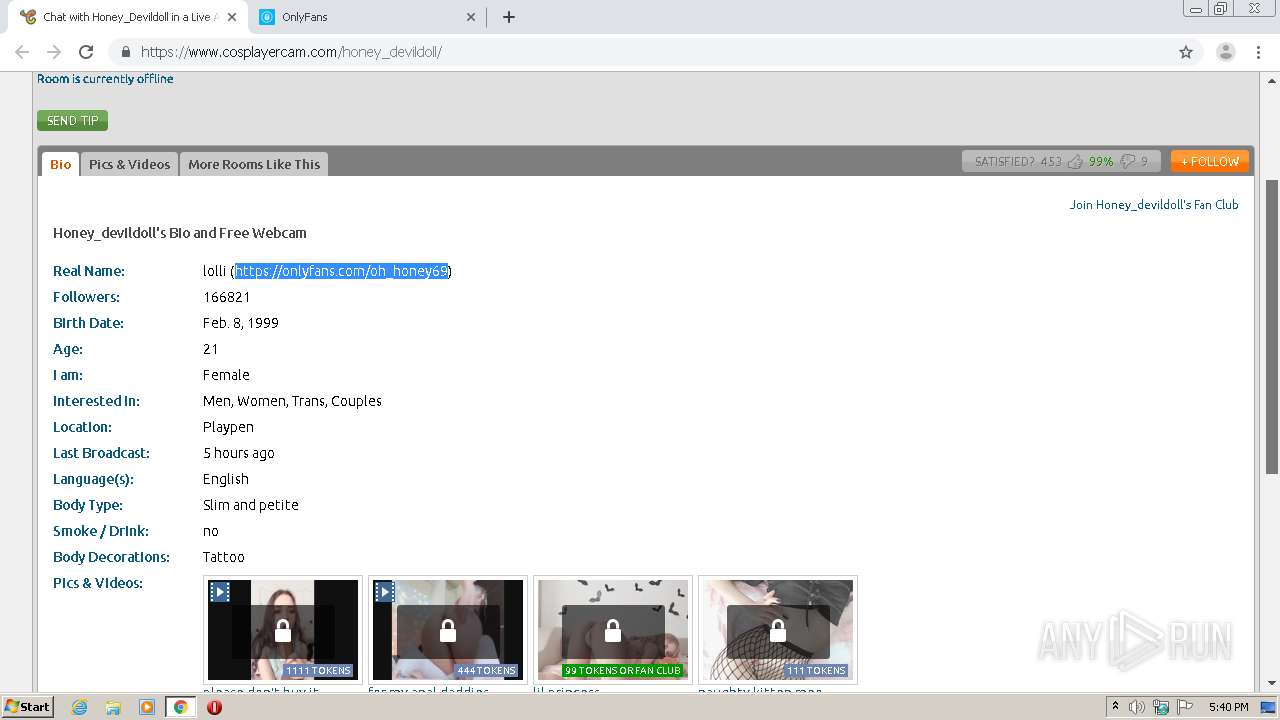Viewport: 1280px width, 720px height.
Task: Click the orange FOLLOW button
Action: click(x=1210, y=161)
